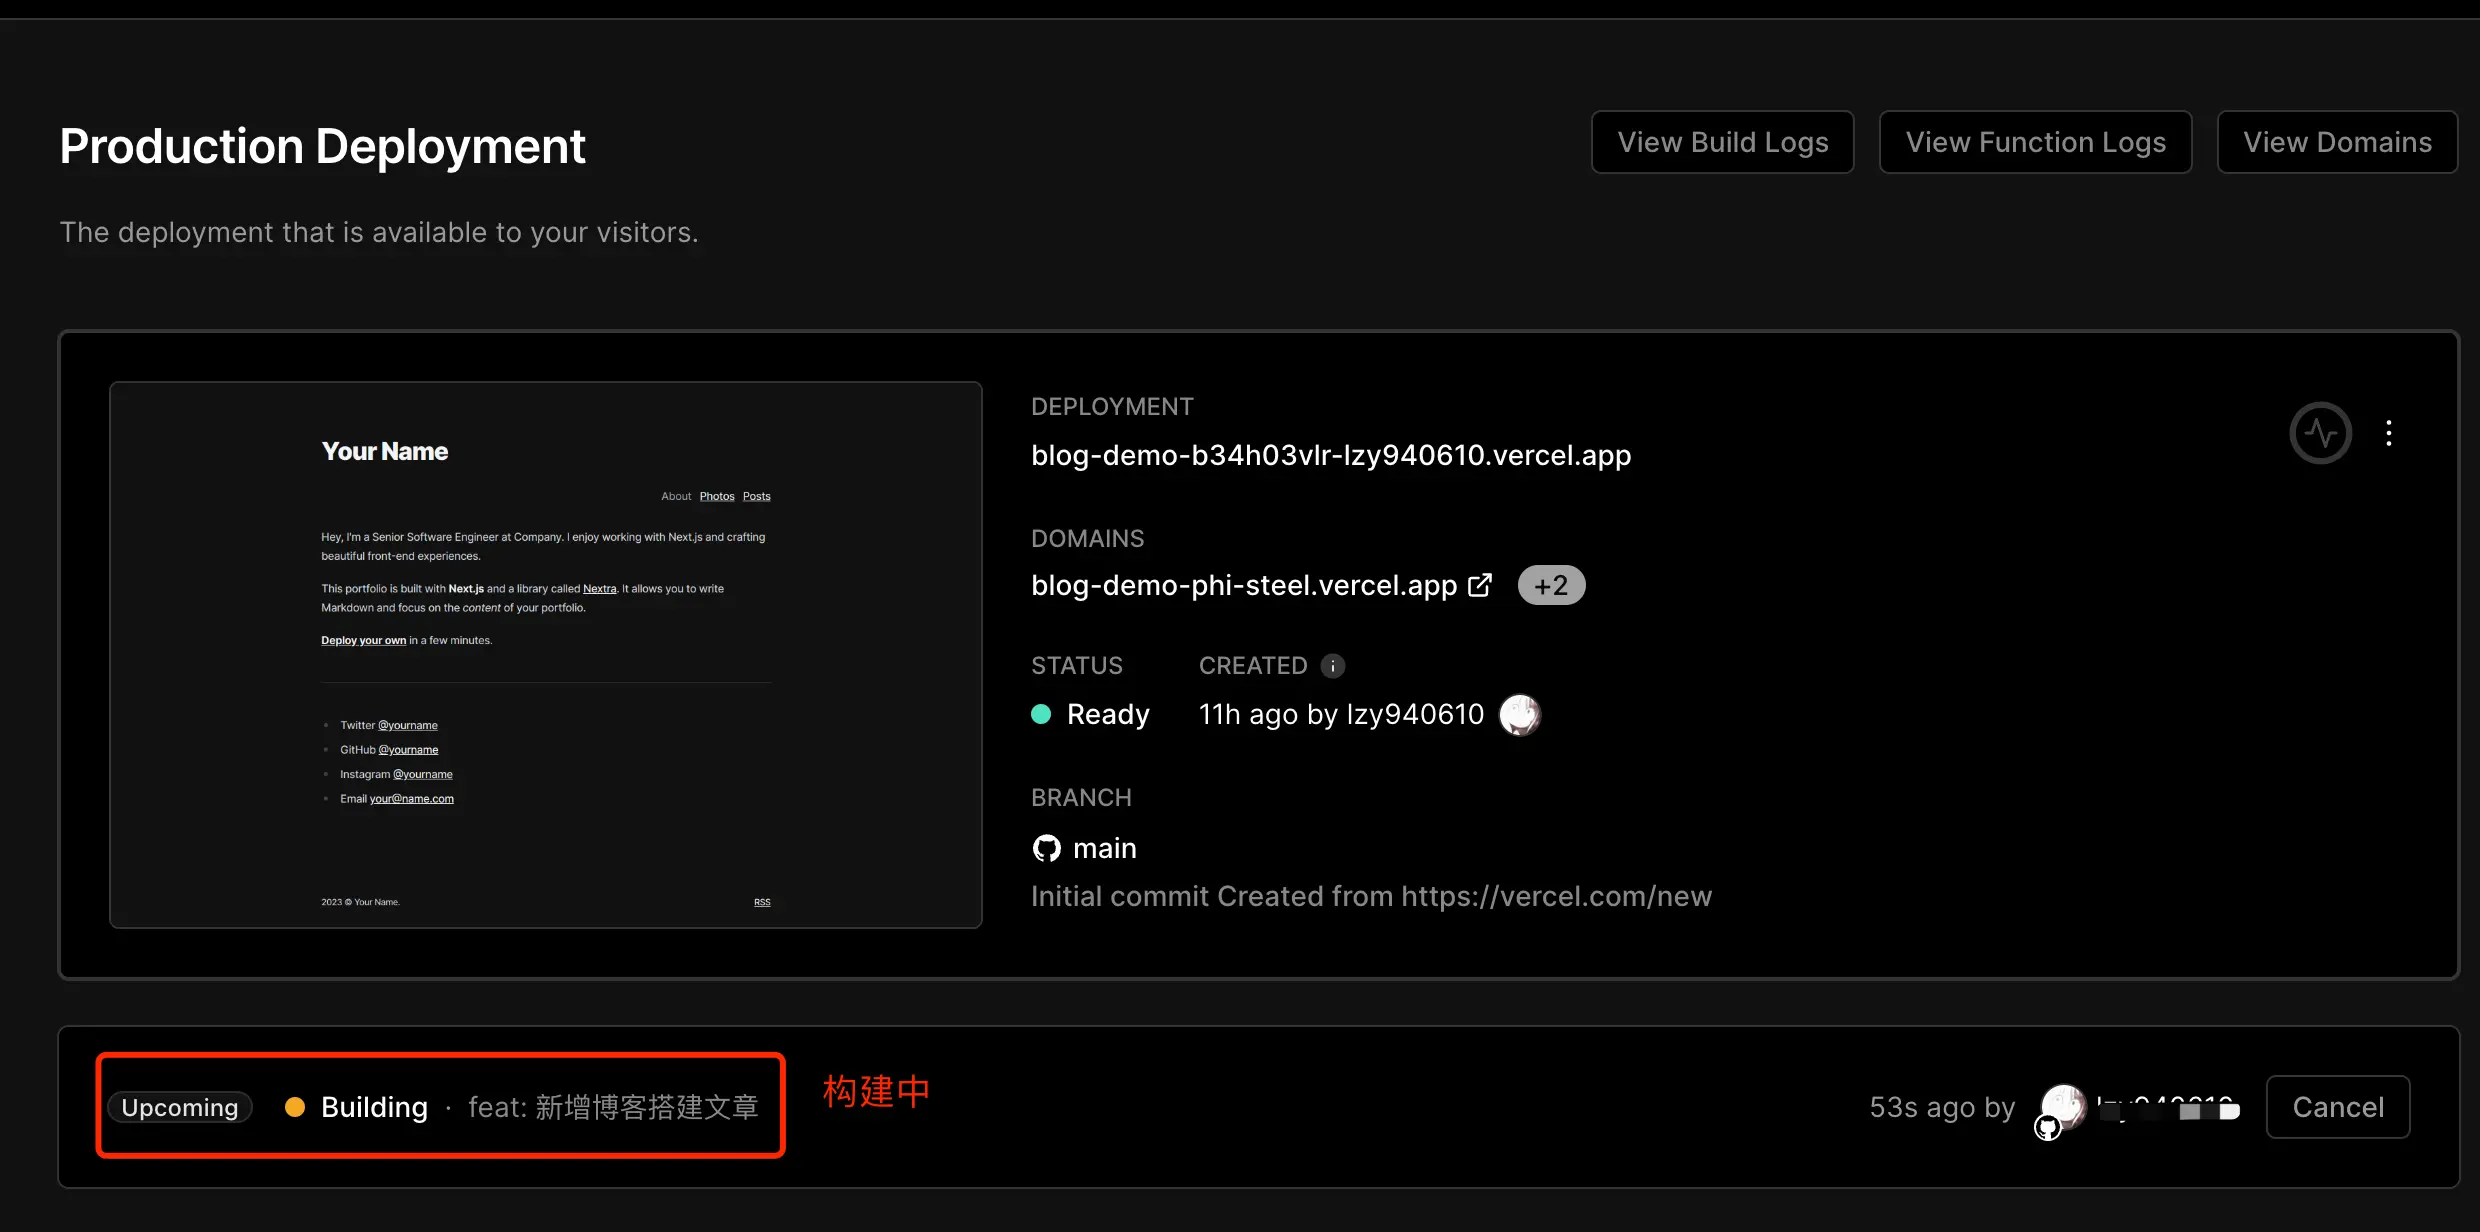Click the info icon beside CREATED
This screenshot has height=1232, width=2480.
point(1332,666)
